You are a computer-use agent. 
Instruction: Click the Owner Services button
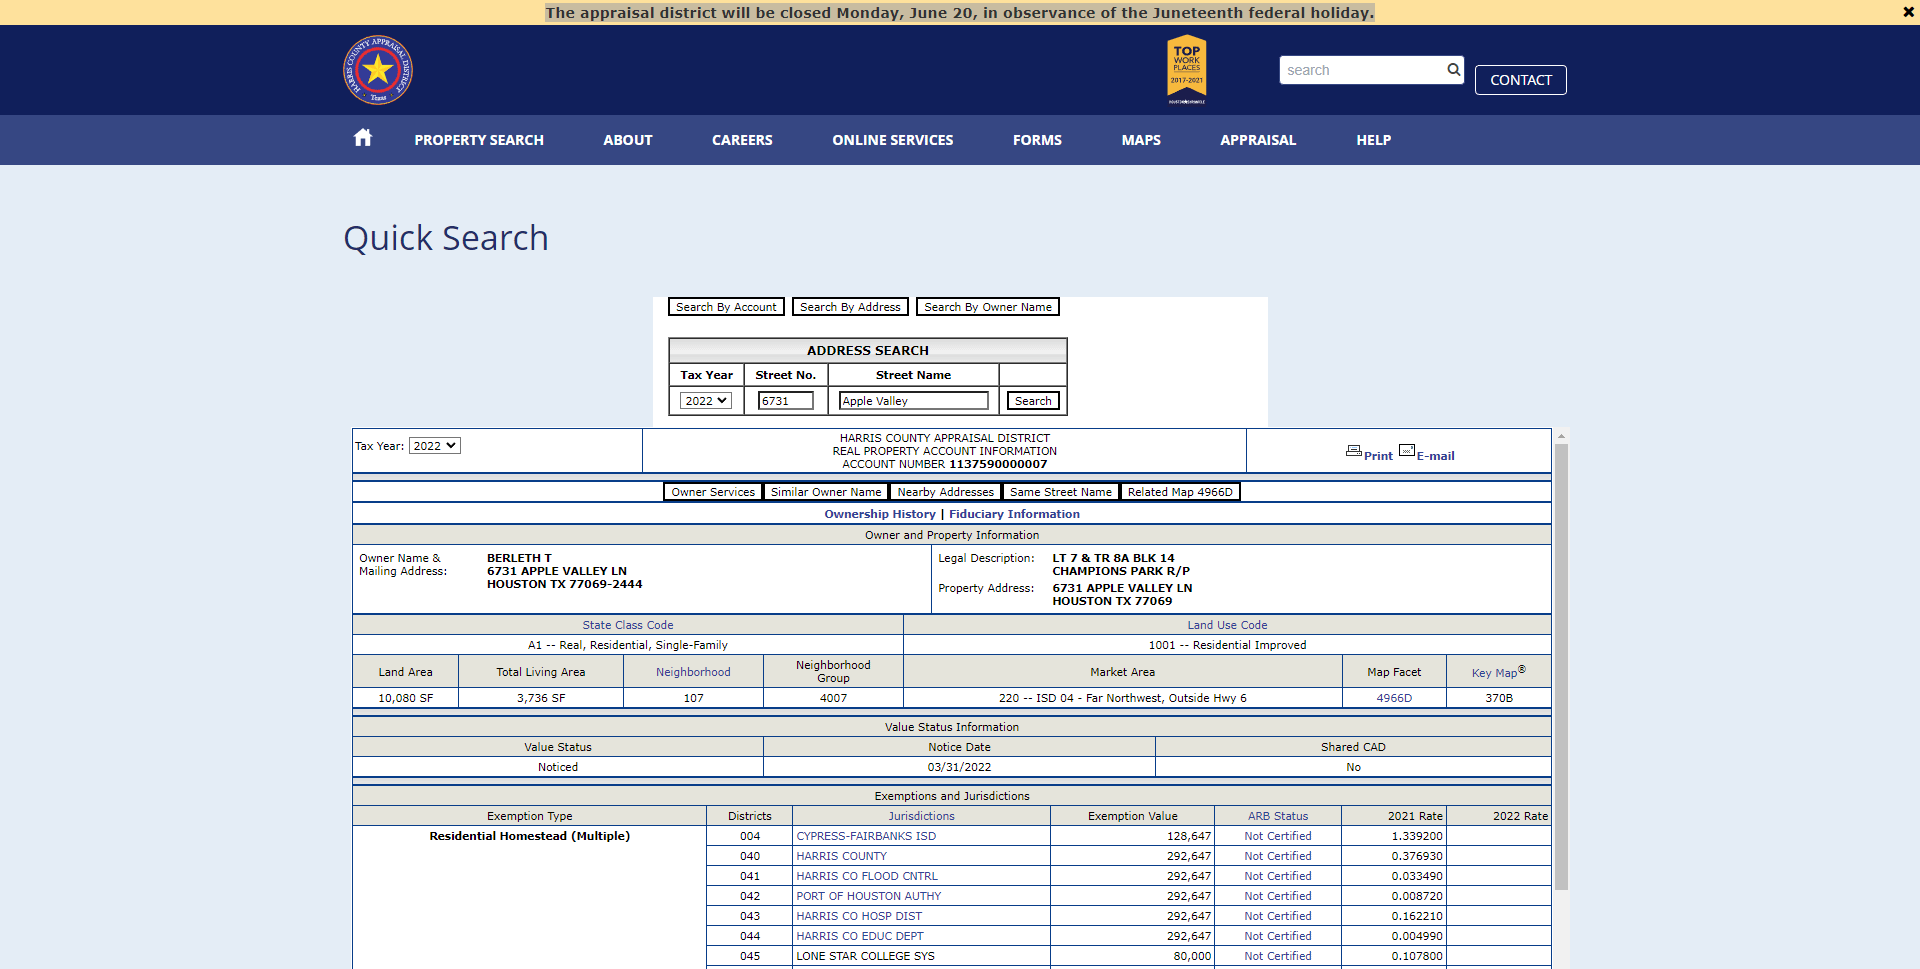713,492
